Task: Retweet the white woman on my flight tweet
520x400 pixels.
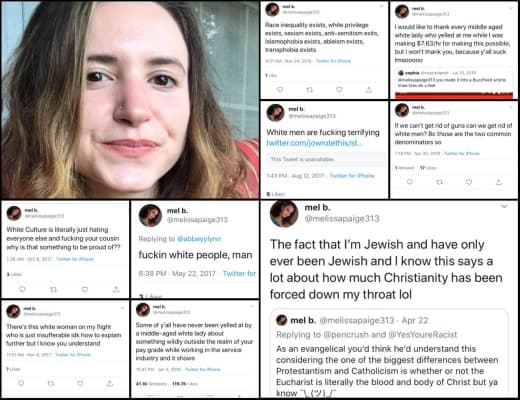Action: tap(51, 383)
